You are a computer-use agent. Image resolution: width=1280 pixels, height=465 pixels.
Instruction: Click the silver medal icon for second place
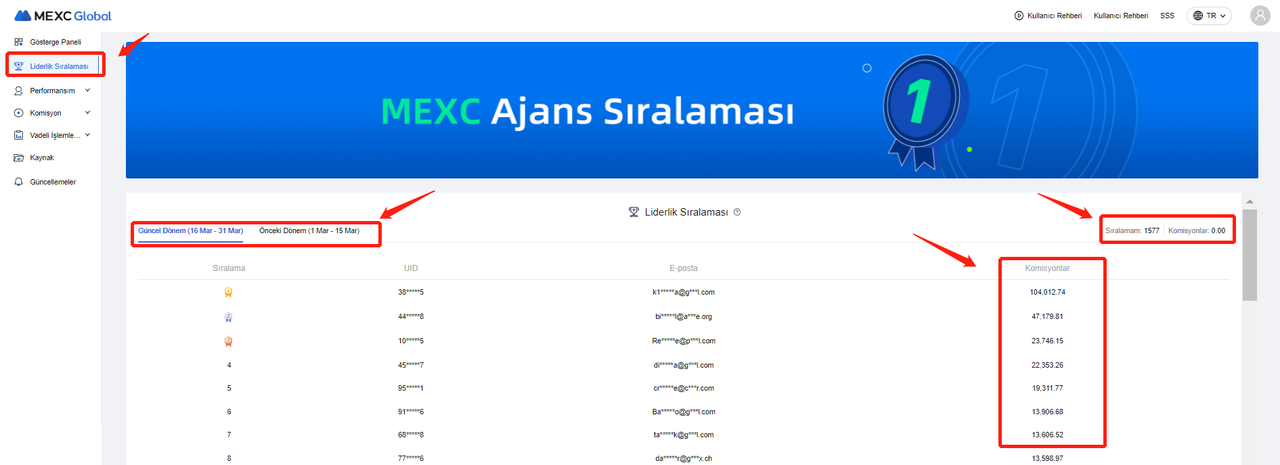(229, 316)
